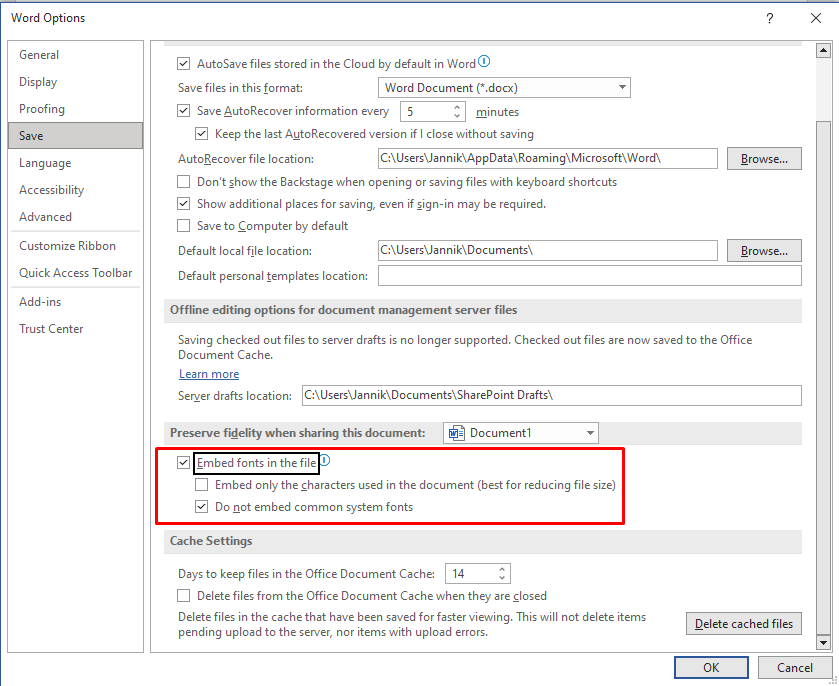The image size is (839, 686).
Task: Open the Learn more link
Action: 209,374
